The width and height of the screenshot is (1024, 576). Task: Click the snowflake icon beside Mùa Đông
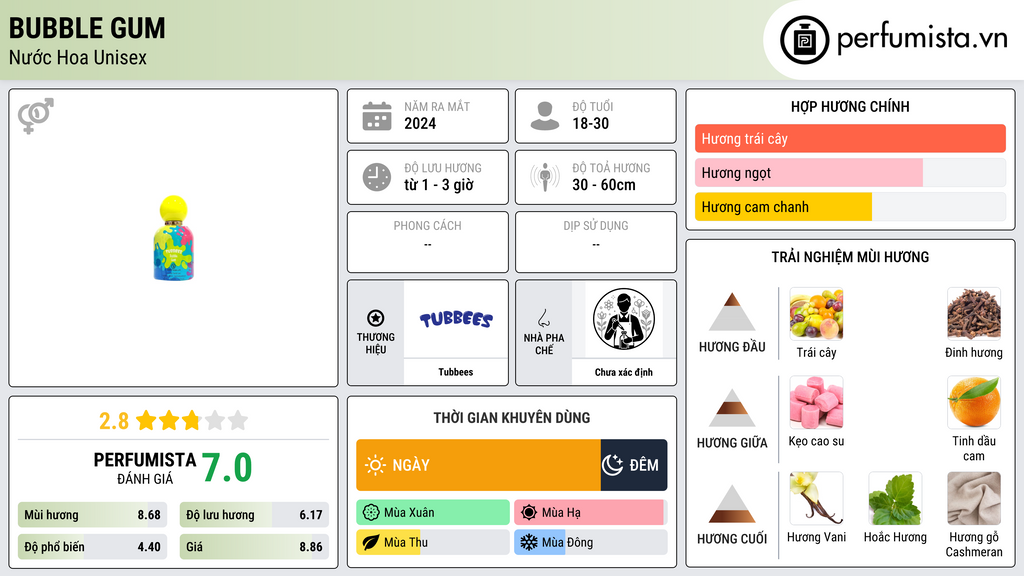click(x=529, y=542)
